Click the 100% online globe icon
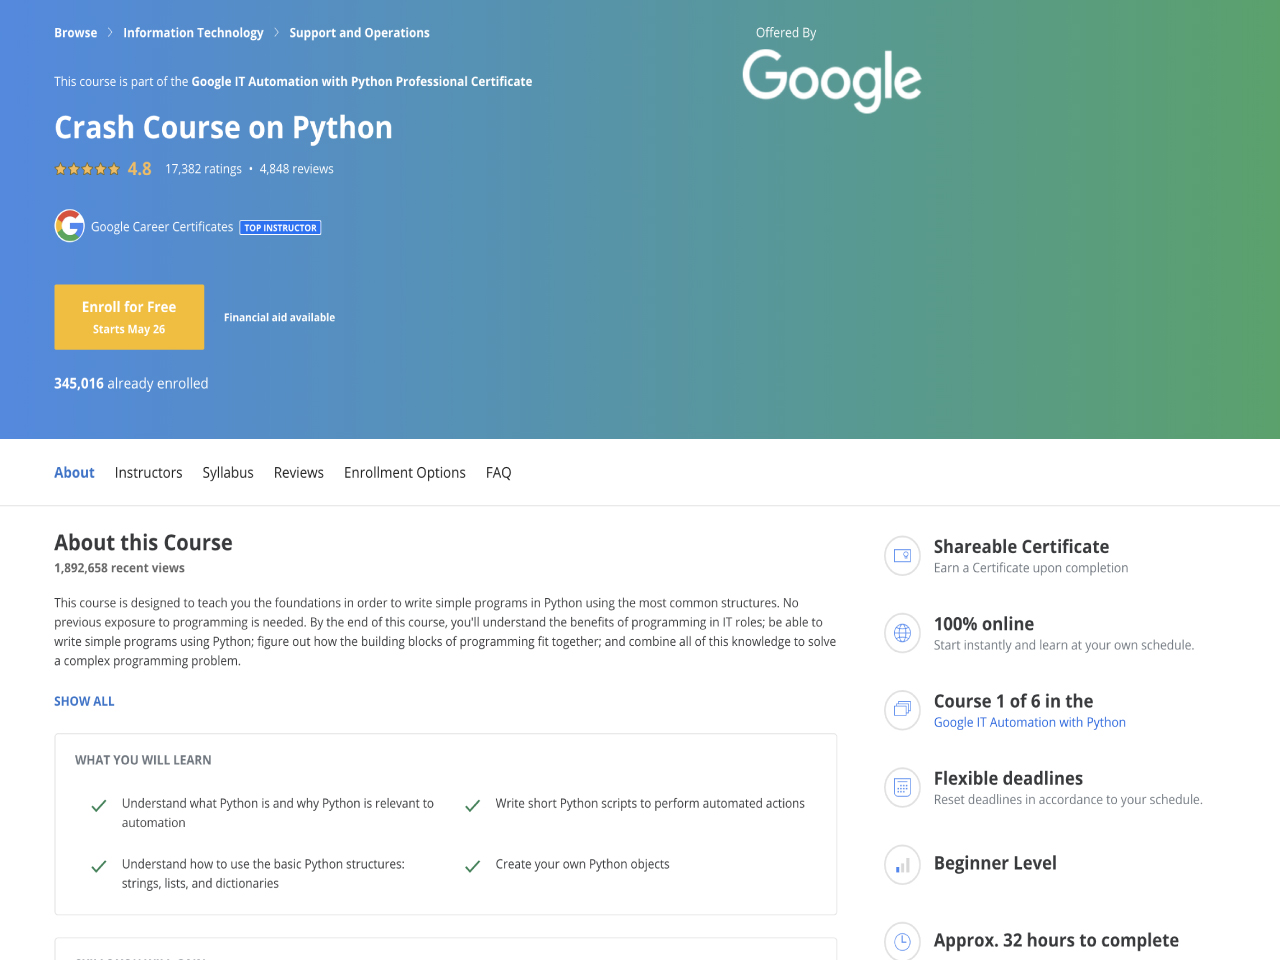This screenshot has height=960, width=1280. 902,633
